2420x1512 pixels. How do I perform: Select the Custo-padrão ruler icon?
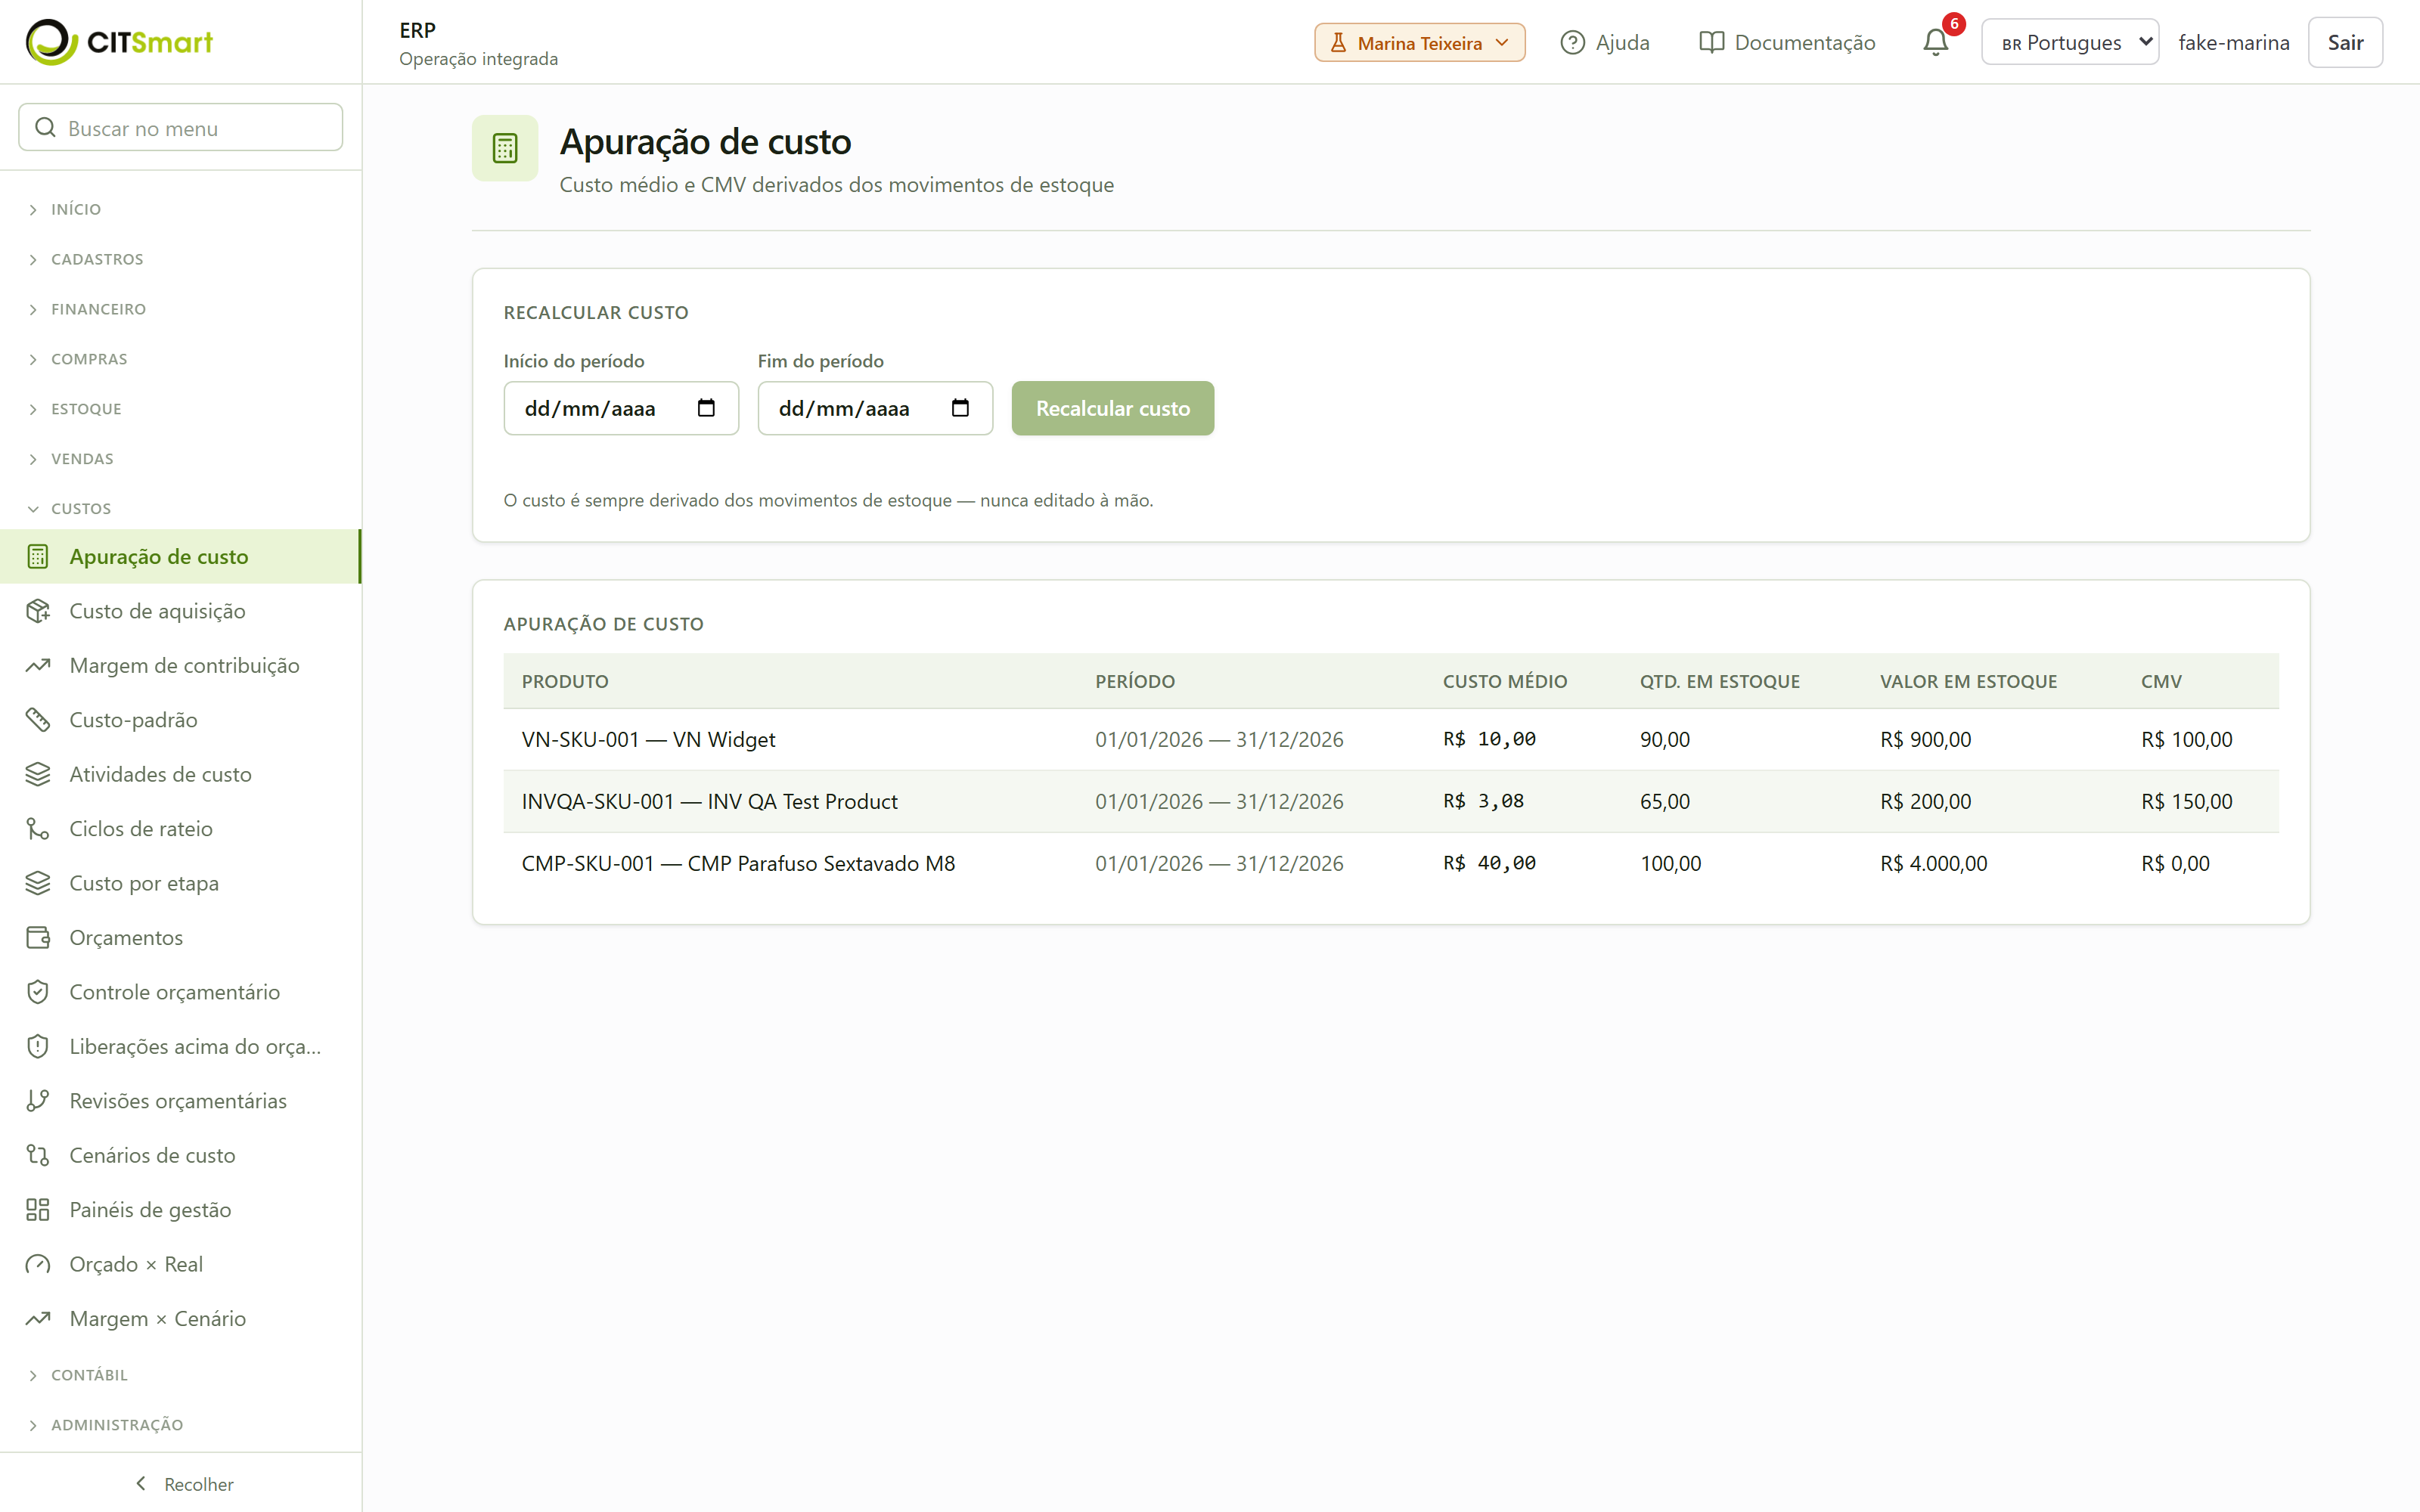[38, 720]
